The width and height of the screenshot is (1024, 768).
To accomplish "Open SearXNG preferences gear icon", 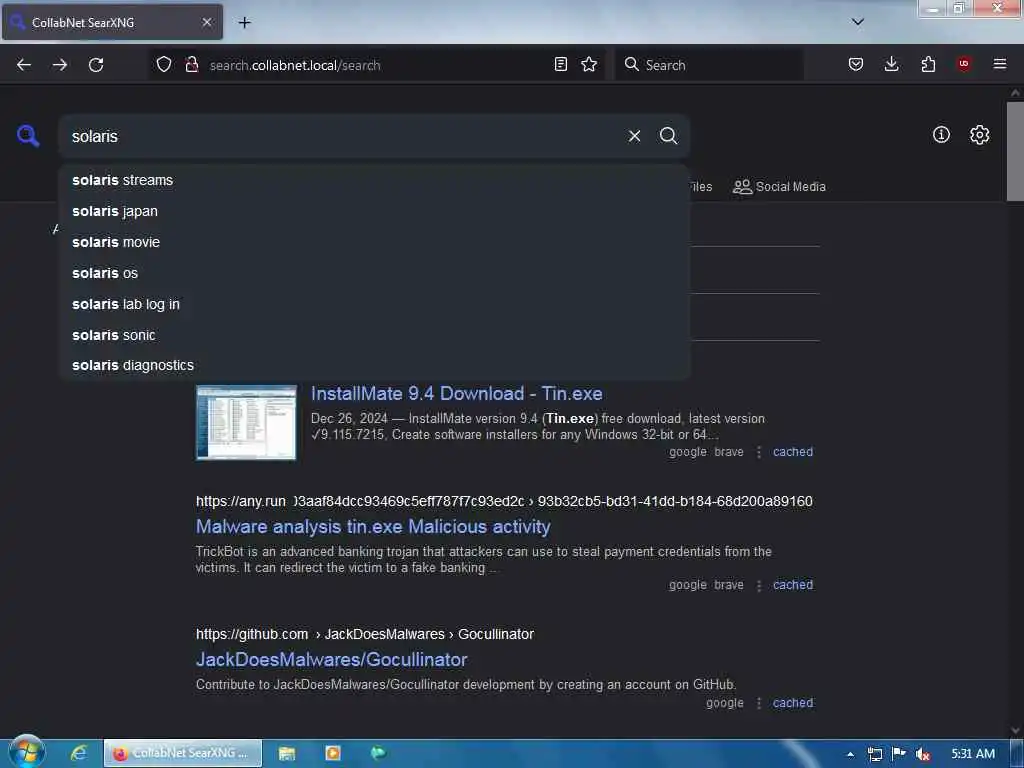I will 979,135.
